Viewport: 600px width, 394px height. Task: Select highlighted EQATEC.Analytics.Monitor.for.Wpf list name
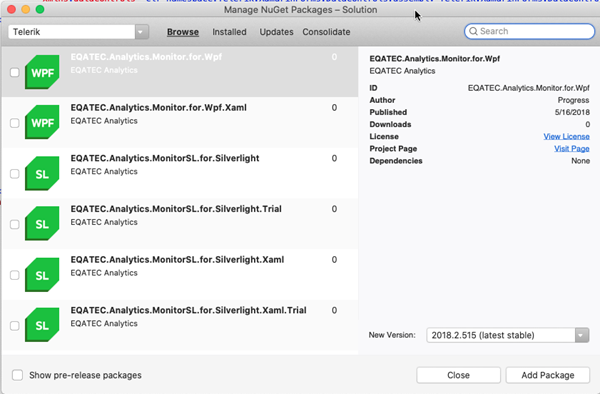pyautogui.click(x=146, y=57)
